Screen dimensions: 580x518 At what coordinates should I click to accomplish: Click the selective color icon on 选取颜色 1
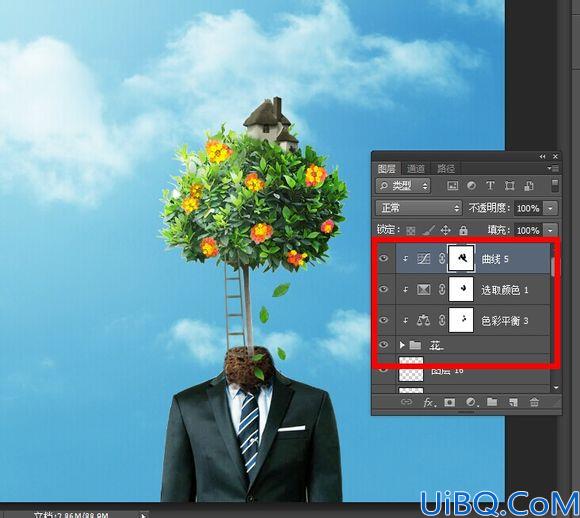[x=424, y=289]
